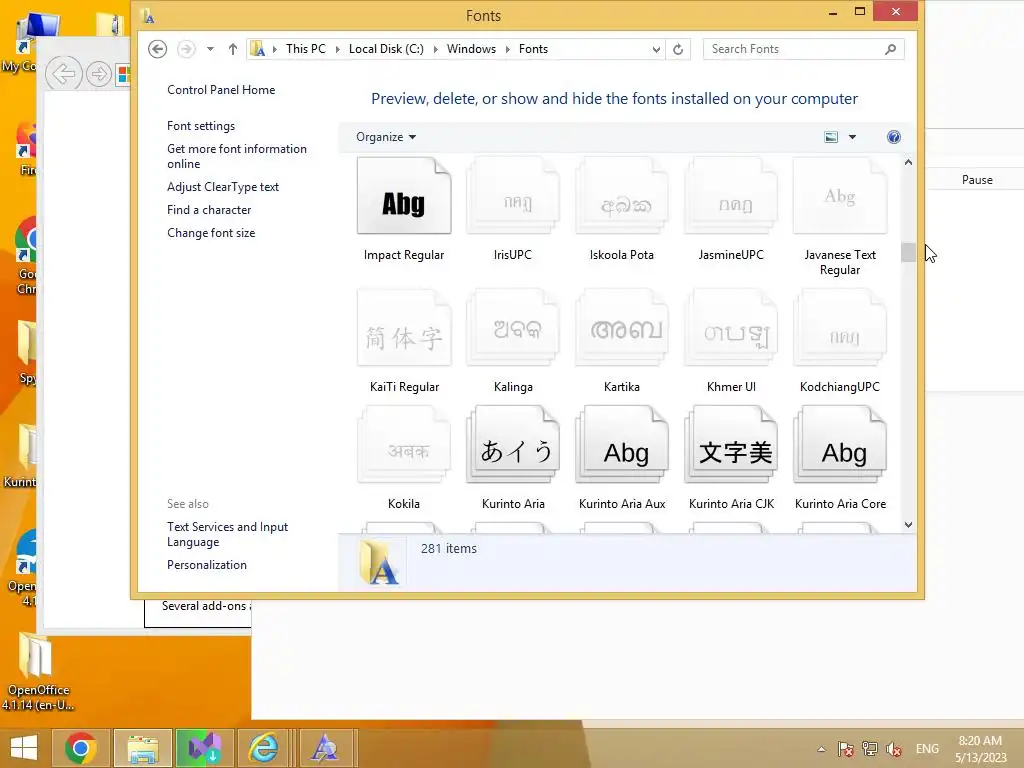Select the Kalinga font icon

click(513, 328)
